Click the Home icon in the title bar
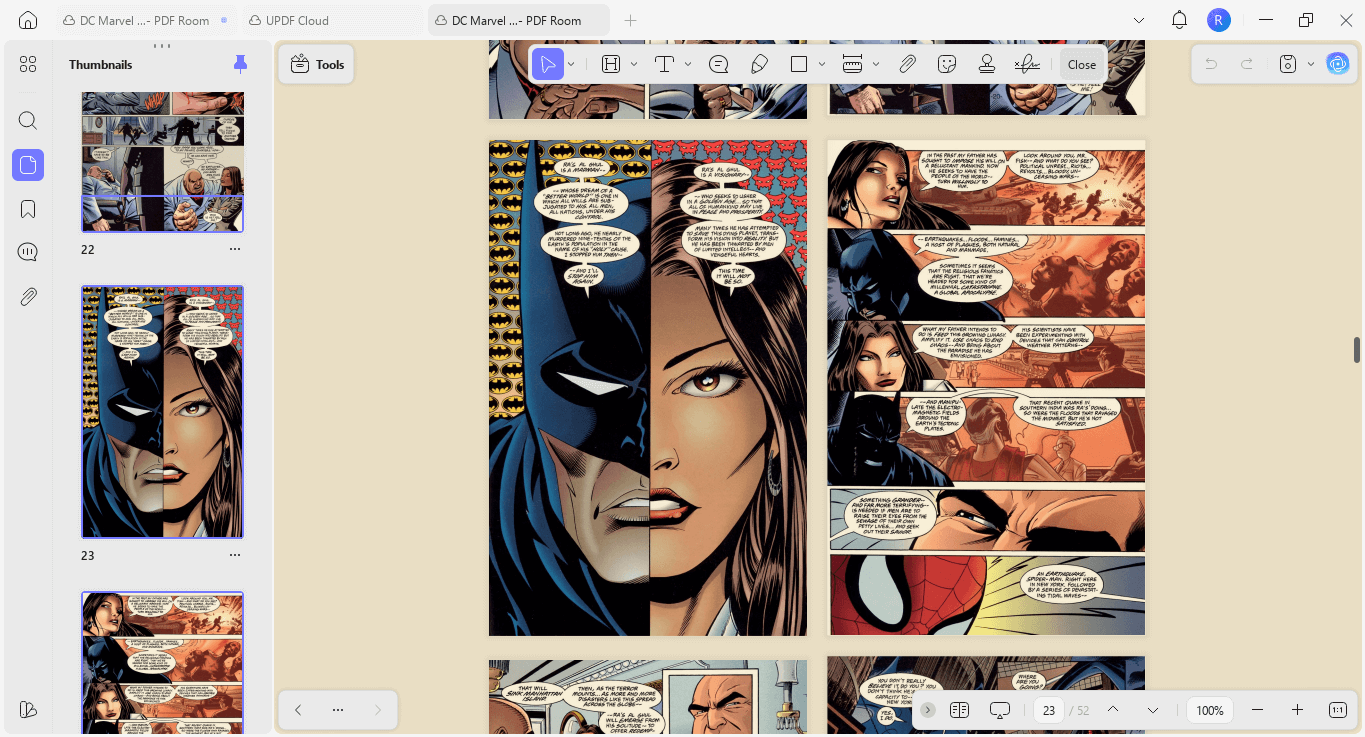Image resolution: width=1365 pixels, height=737 pixels. (28, 20)
